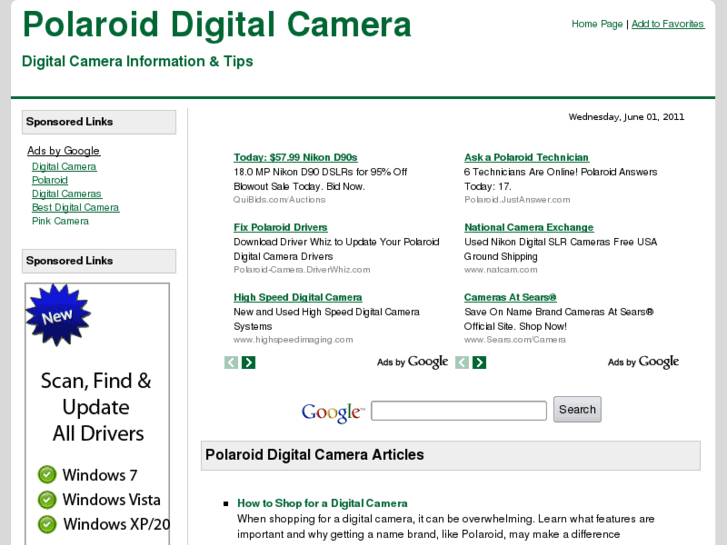This screenshot has width=727, height=545.
Task: Click the lower Sponsored Links header
Action: [99, 261]
